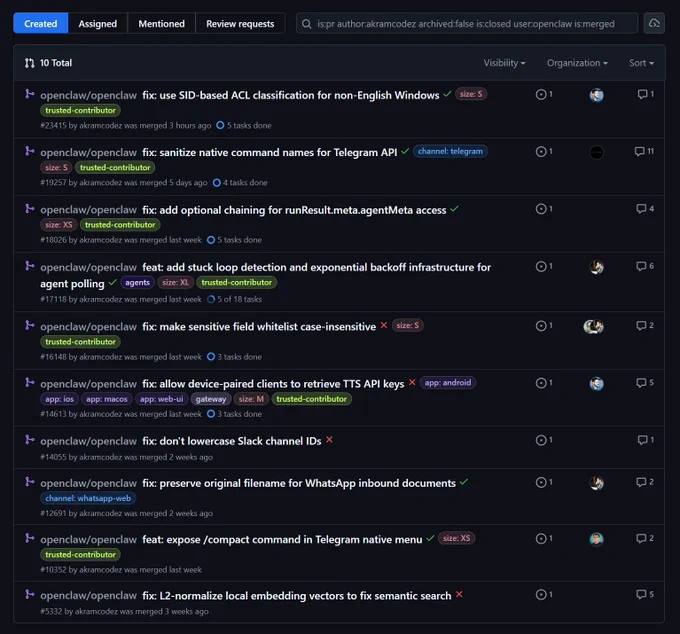Open 5 comments on L2-normalize PR
This screenshot has width=680, height=634.
(x=645, y=594)
